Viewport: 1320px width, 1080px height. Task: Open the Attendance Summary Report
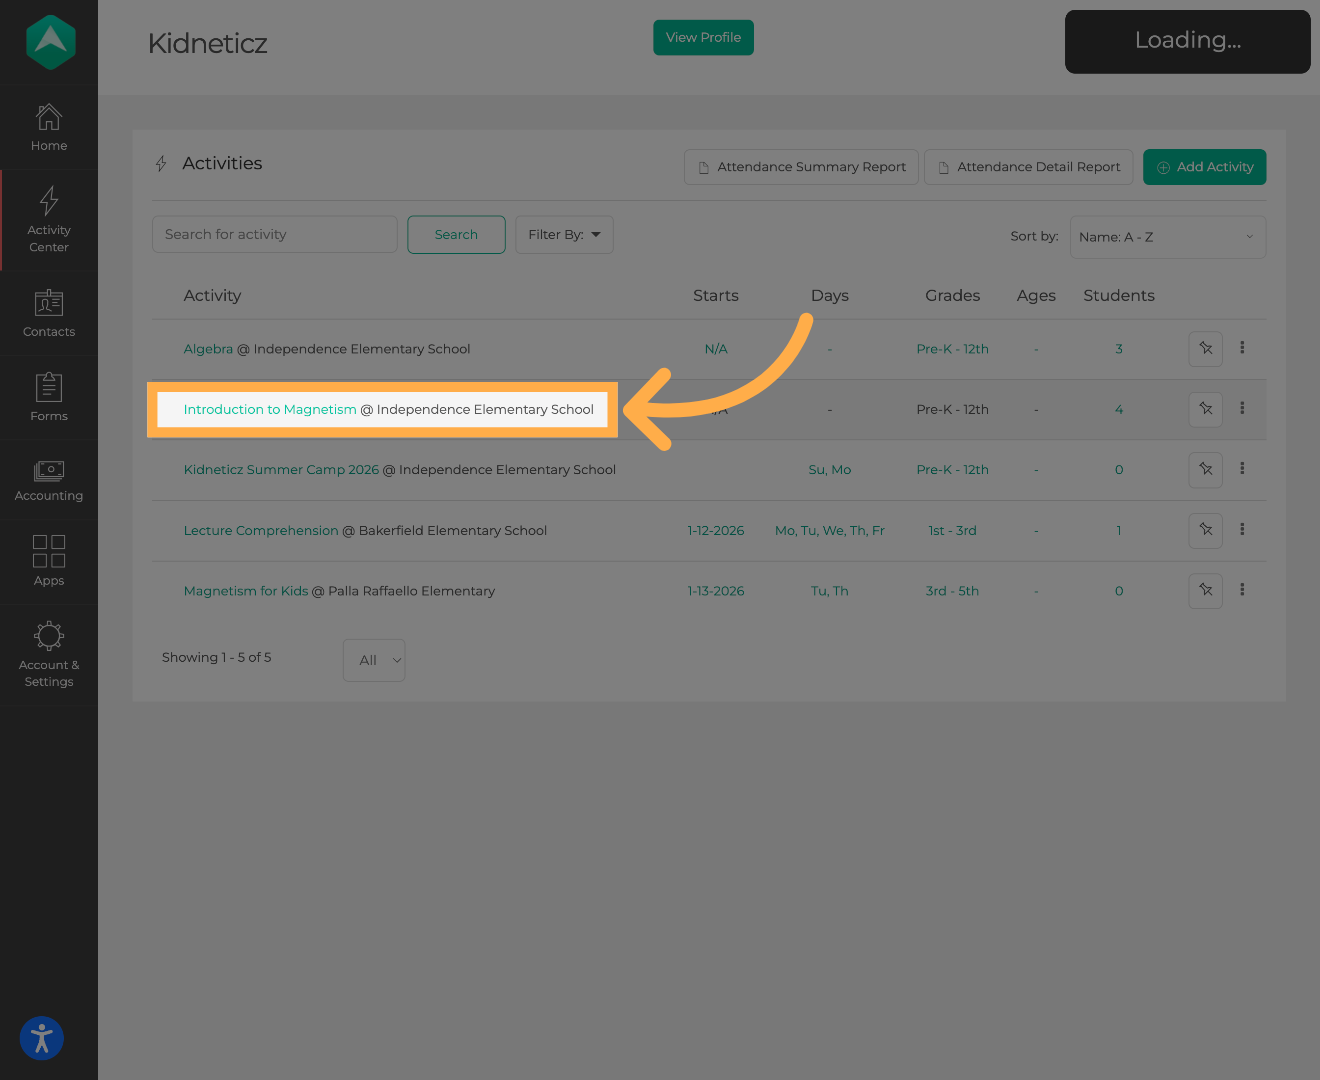[x=801, y=167]
